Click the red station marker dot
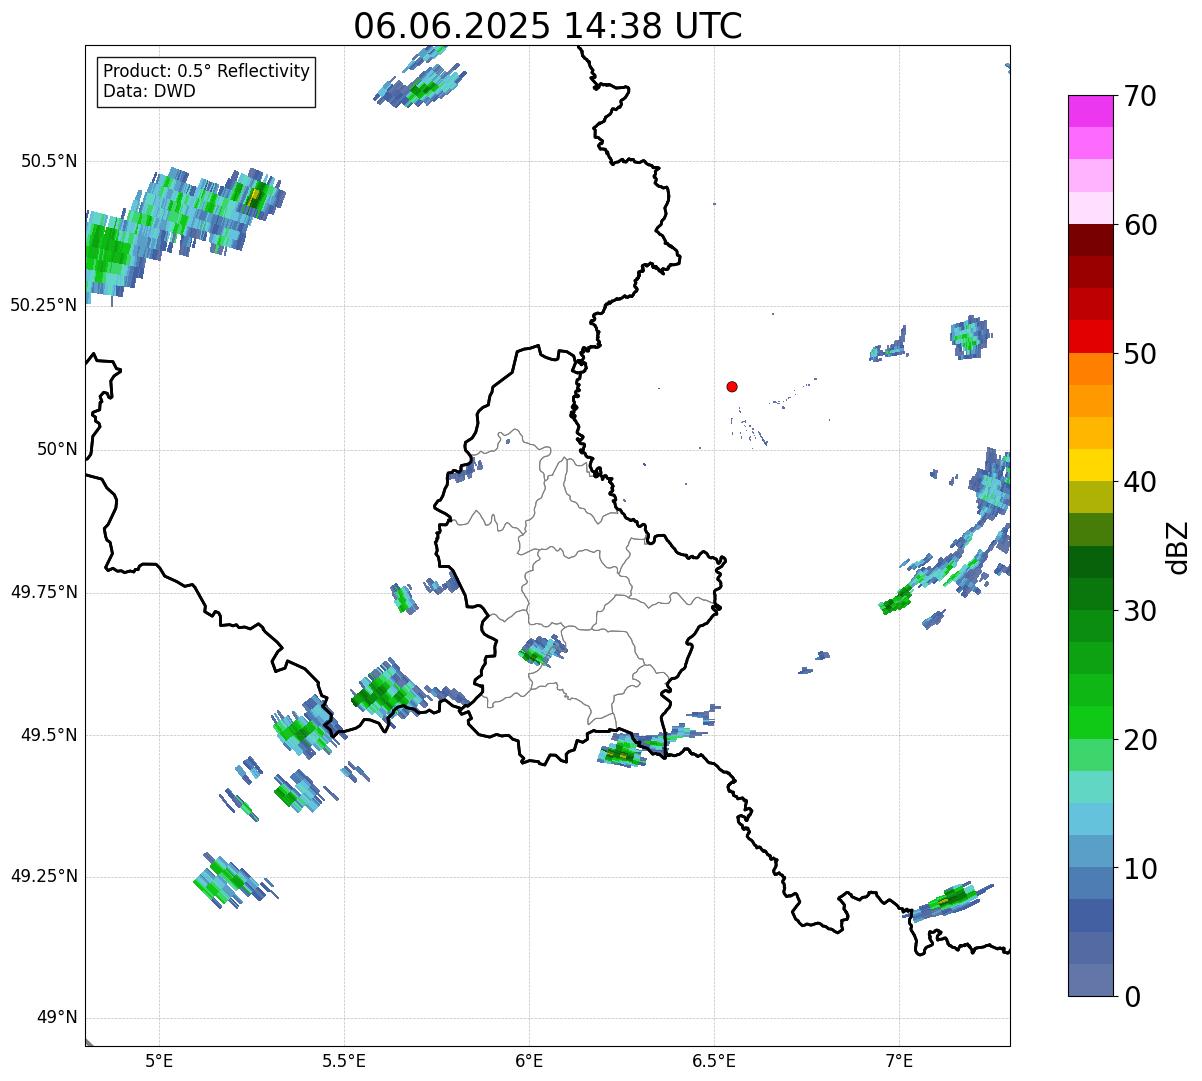Screen dimensions: 1202x1081 coord(732,386)
